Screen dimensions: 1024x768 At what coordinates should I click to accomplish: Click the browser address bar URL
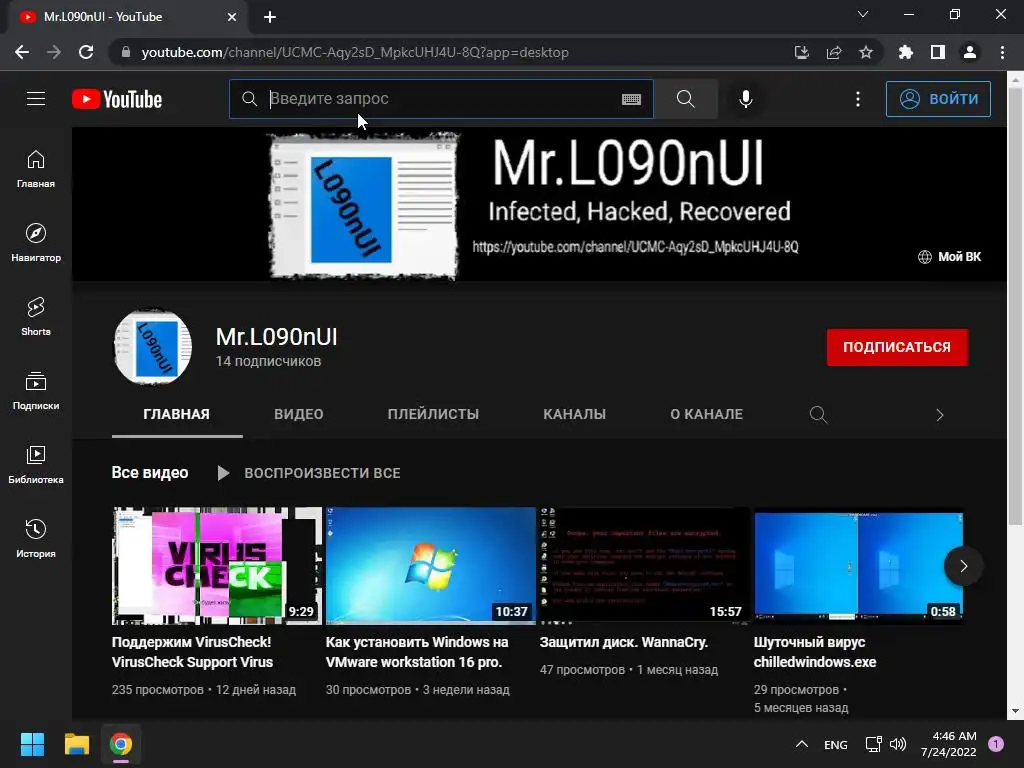pos(355,52)
